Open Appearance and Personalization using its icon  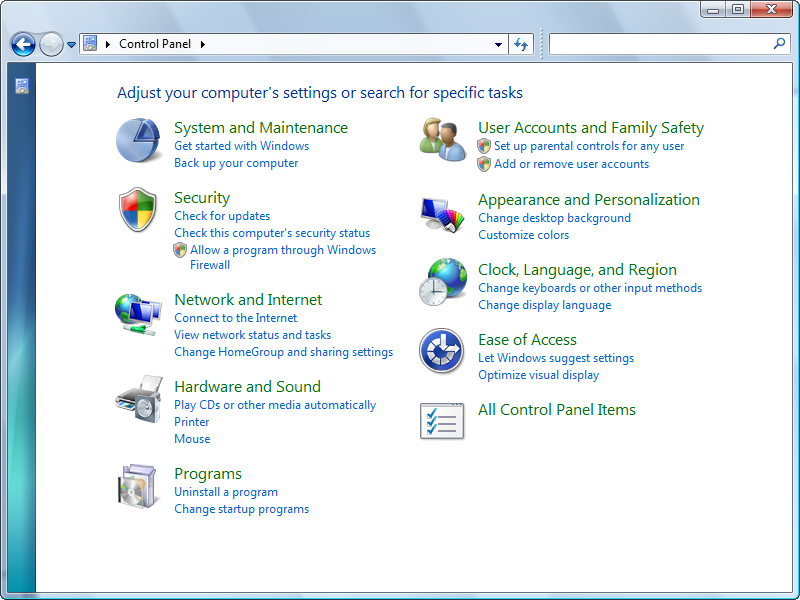441,213
